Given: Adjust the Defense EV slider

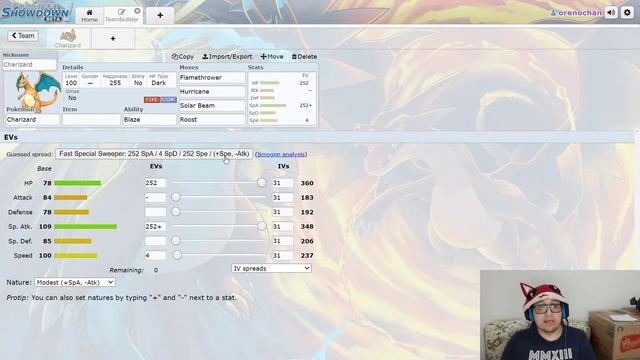Looking at the screenshot, I should tap(219, 212).
